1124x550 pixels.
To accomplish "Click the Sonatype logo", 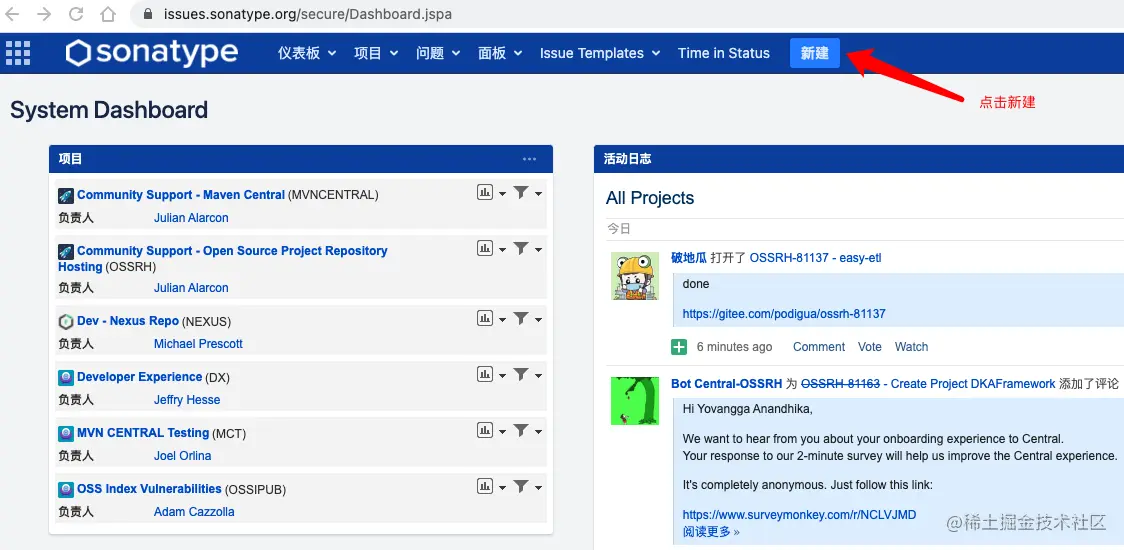I will (152, 53).
